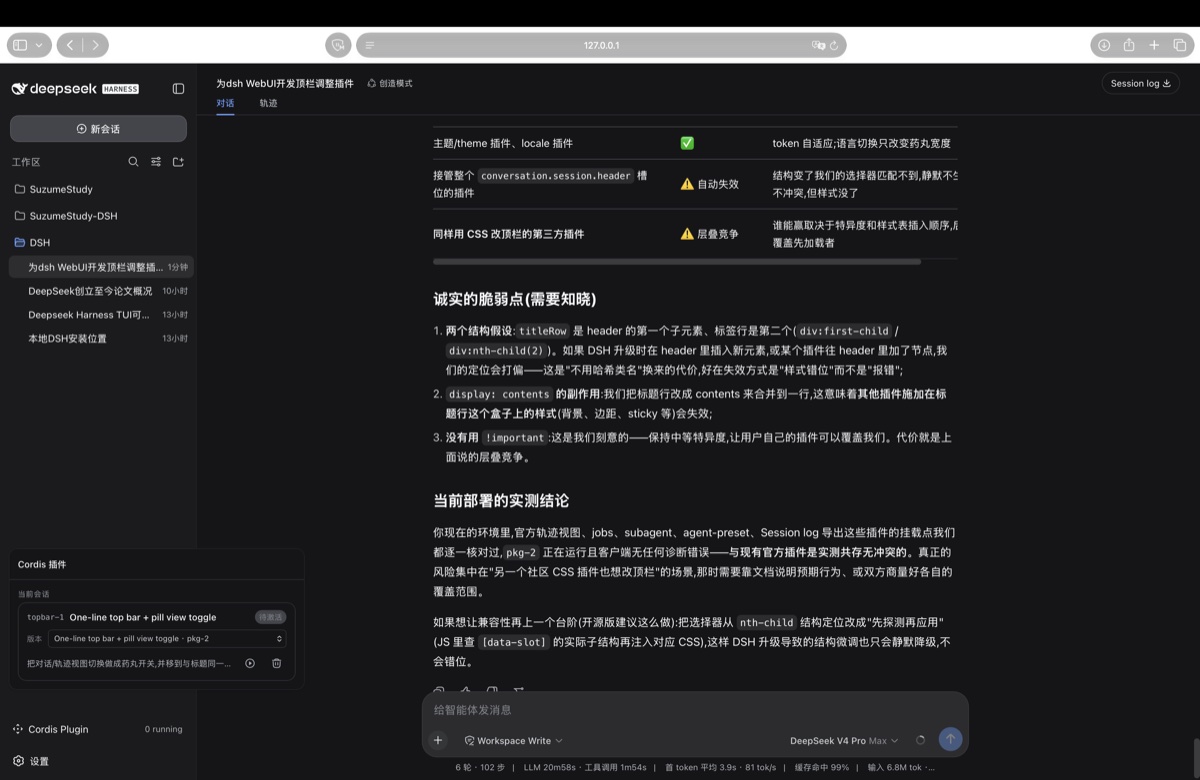This screenshot has height=780, width=1200.
Task: Click the second response action icon
Action: click(465, 691)
